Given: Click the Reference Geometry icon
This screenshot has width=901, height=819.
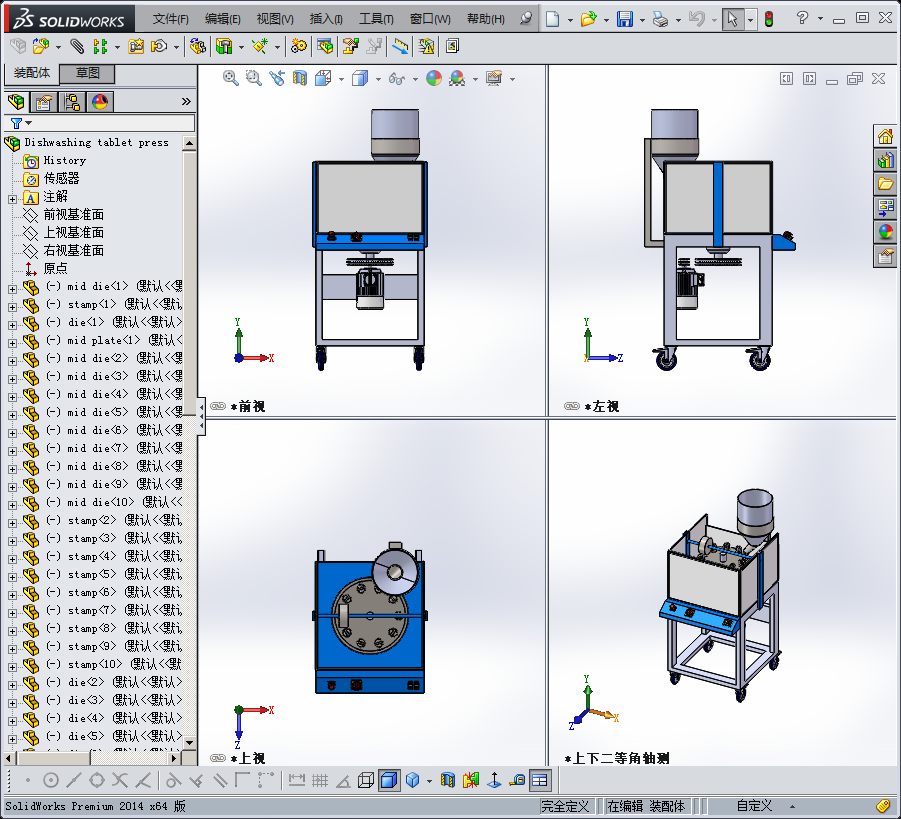Looking at the screenshot, I should coord(260,46).
